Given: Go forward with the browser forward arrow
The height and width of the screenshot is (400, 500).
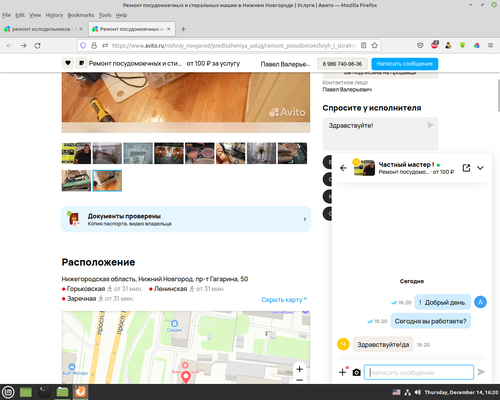Looking at the screenshot, I should point(23,45).
